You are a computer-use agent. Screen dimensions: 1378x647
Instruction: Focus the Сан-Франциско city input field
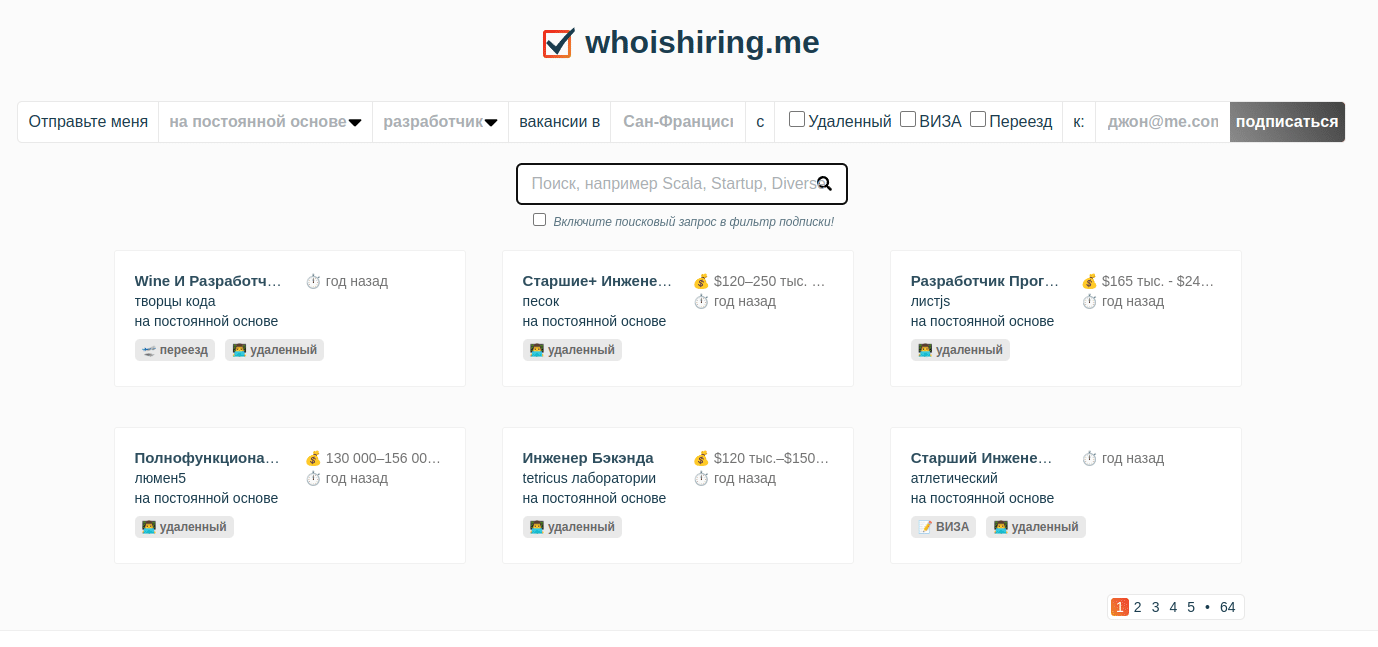click(x=678, y=122)
